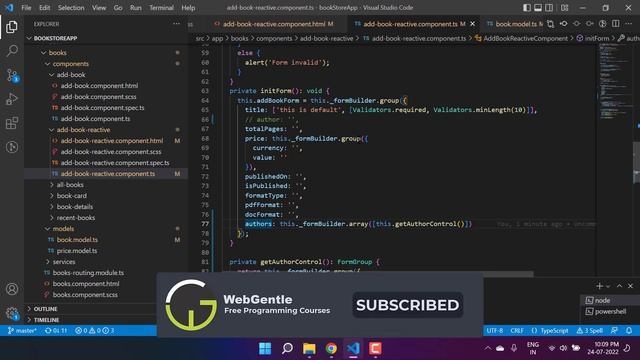640x360 pixels.
Task: Switch to add-book-reactive.component.html tab
Action: [x=273, y=24]
